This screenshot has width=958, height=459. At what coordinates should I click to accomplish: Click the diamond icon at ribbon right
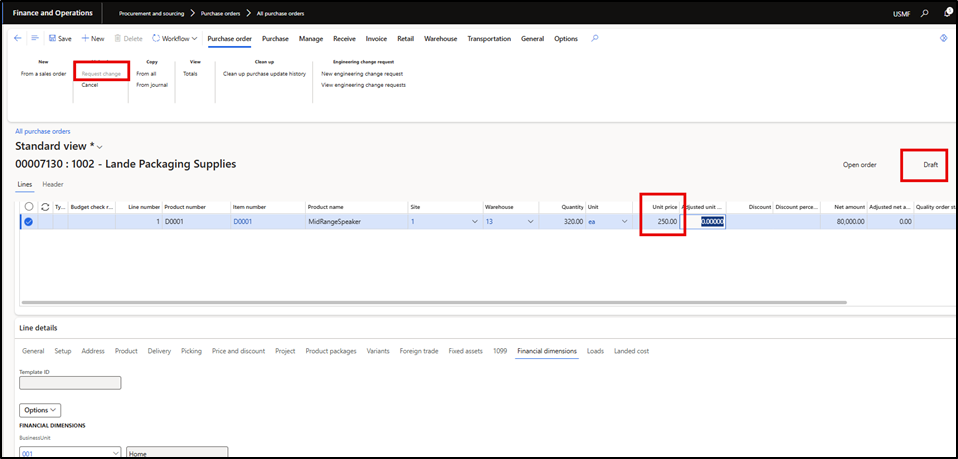click(x=942, y=38)
